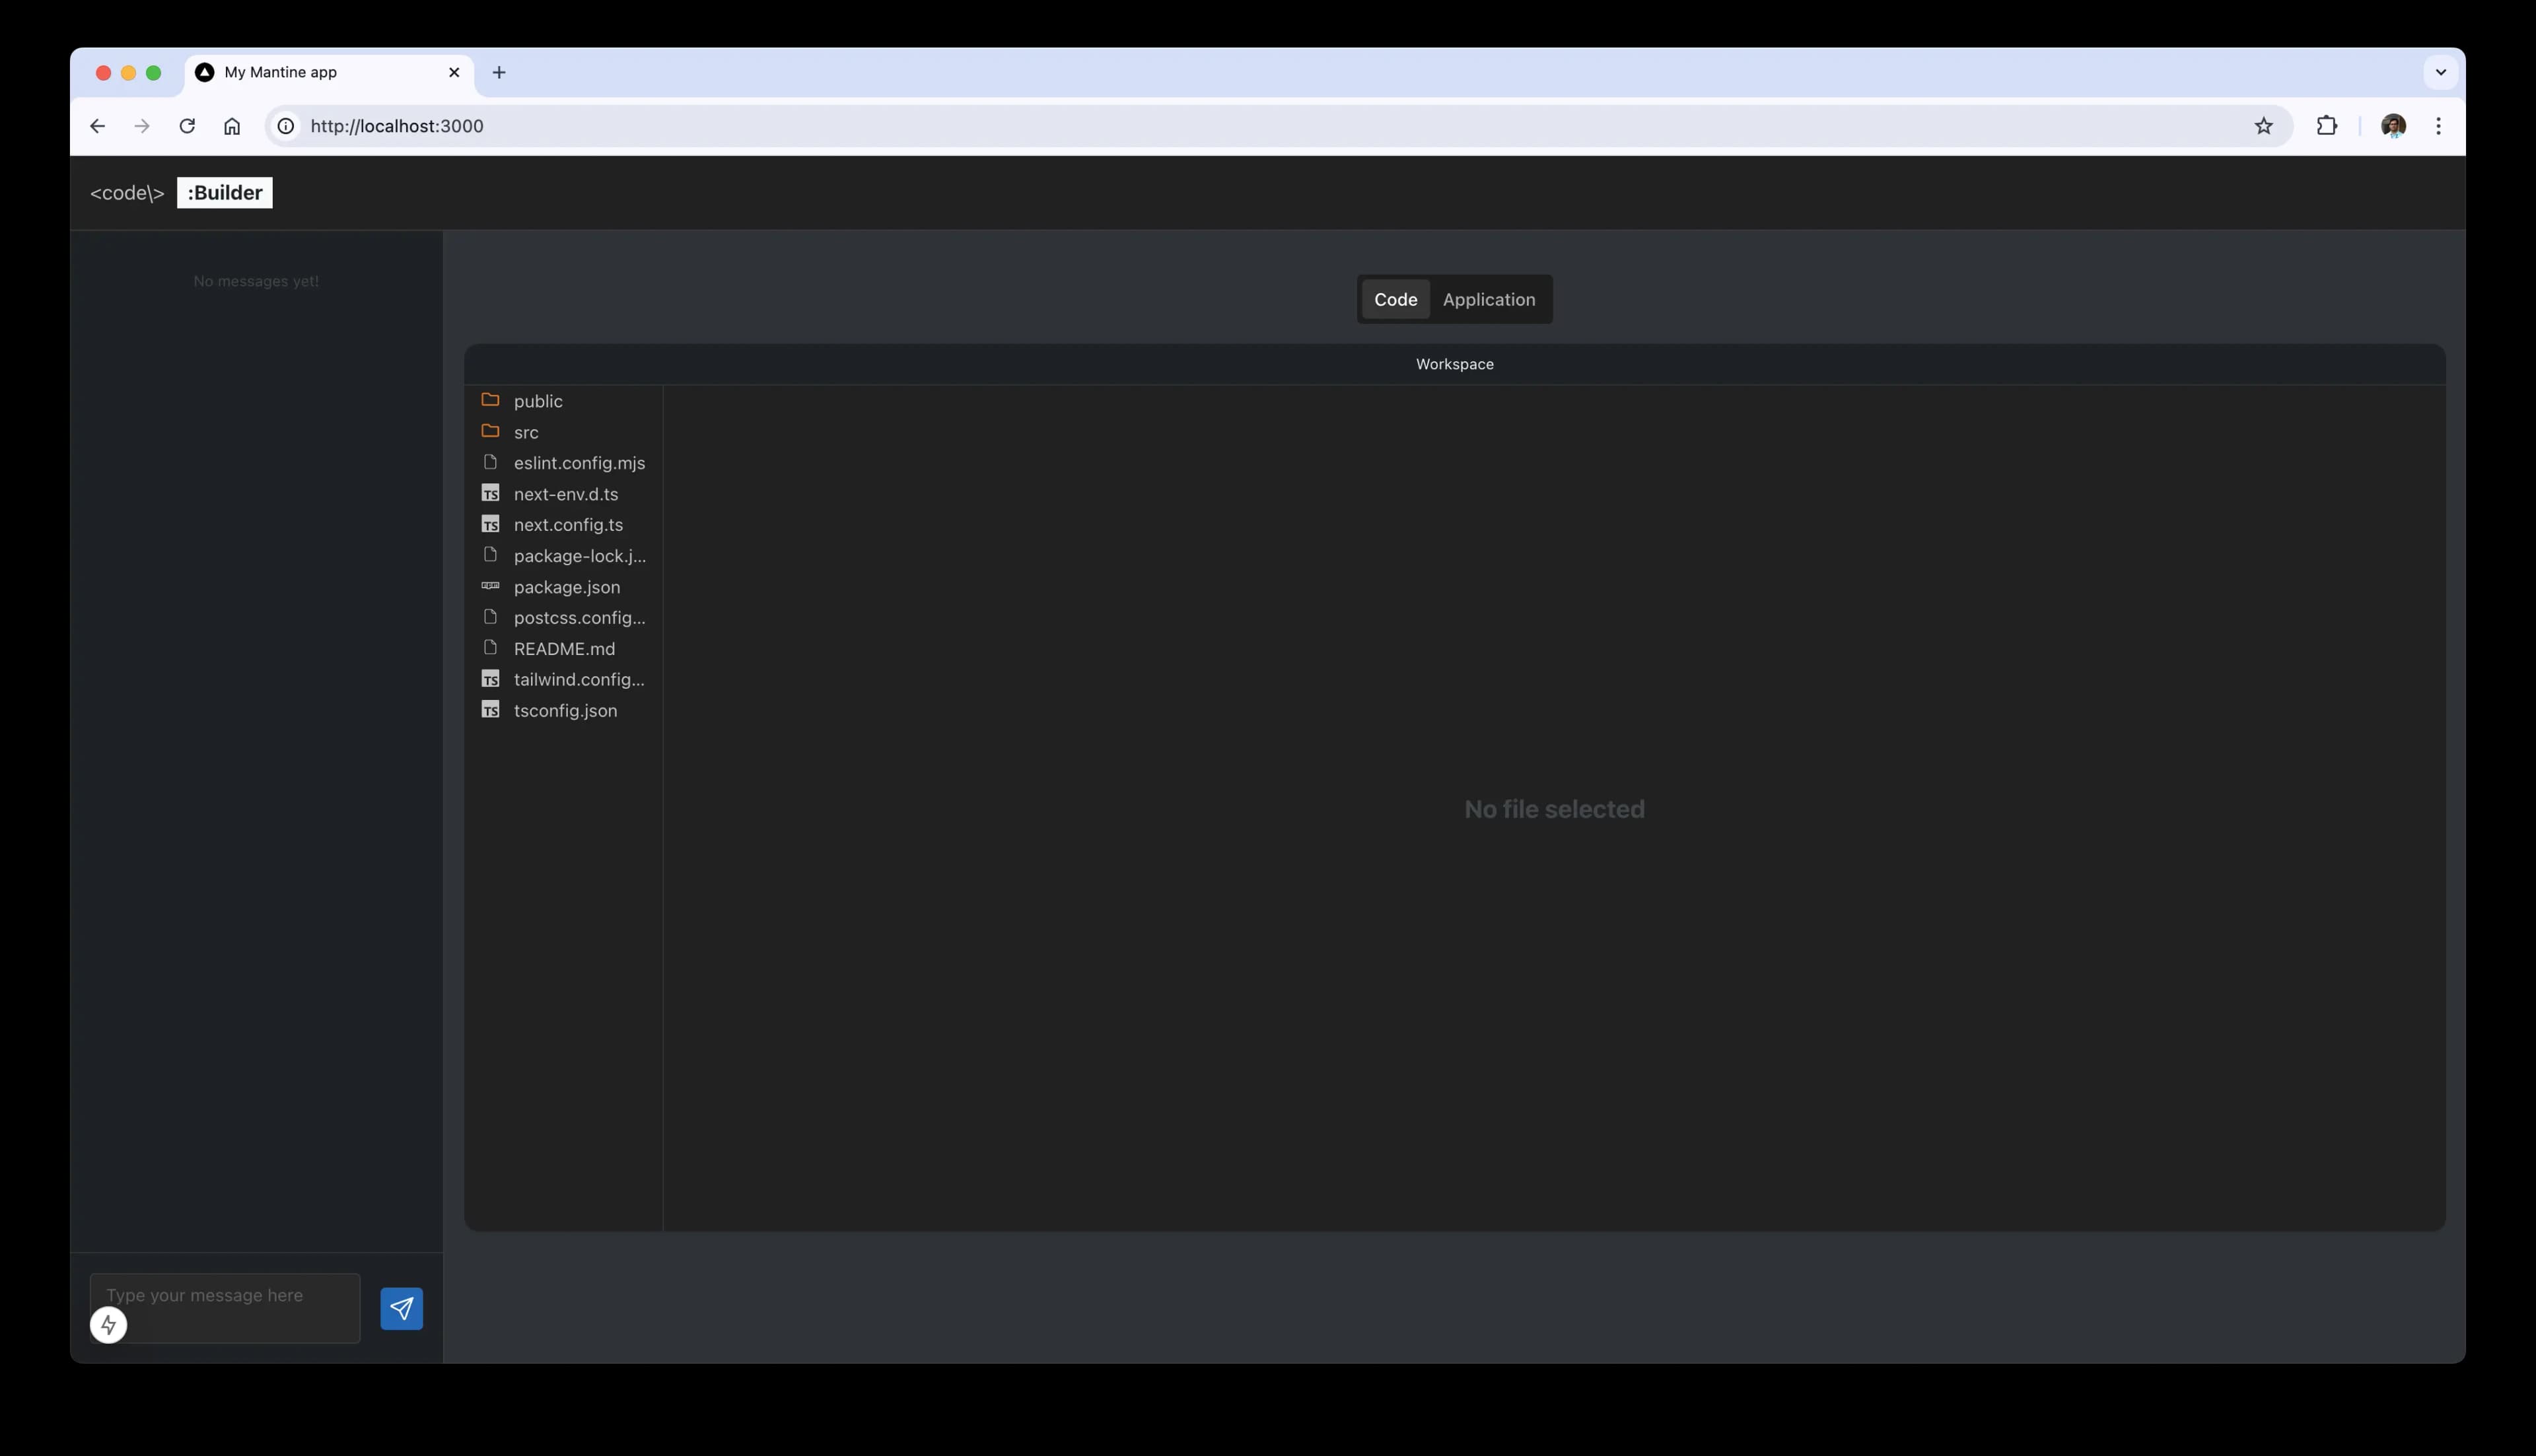Click the :Builder logo label
This screenshot has height=1456, width=2536.
click(225, 193)
